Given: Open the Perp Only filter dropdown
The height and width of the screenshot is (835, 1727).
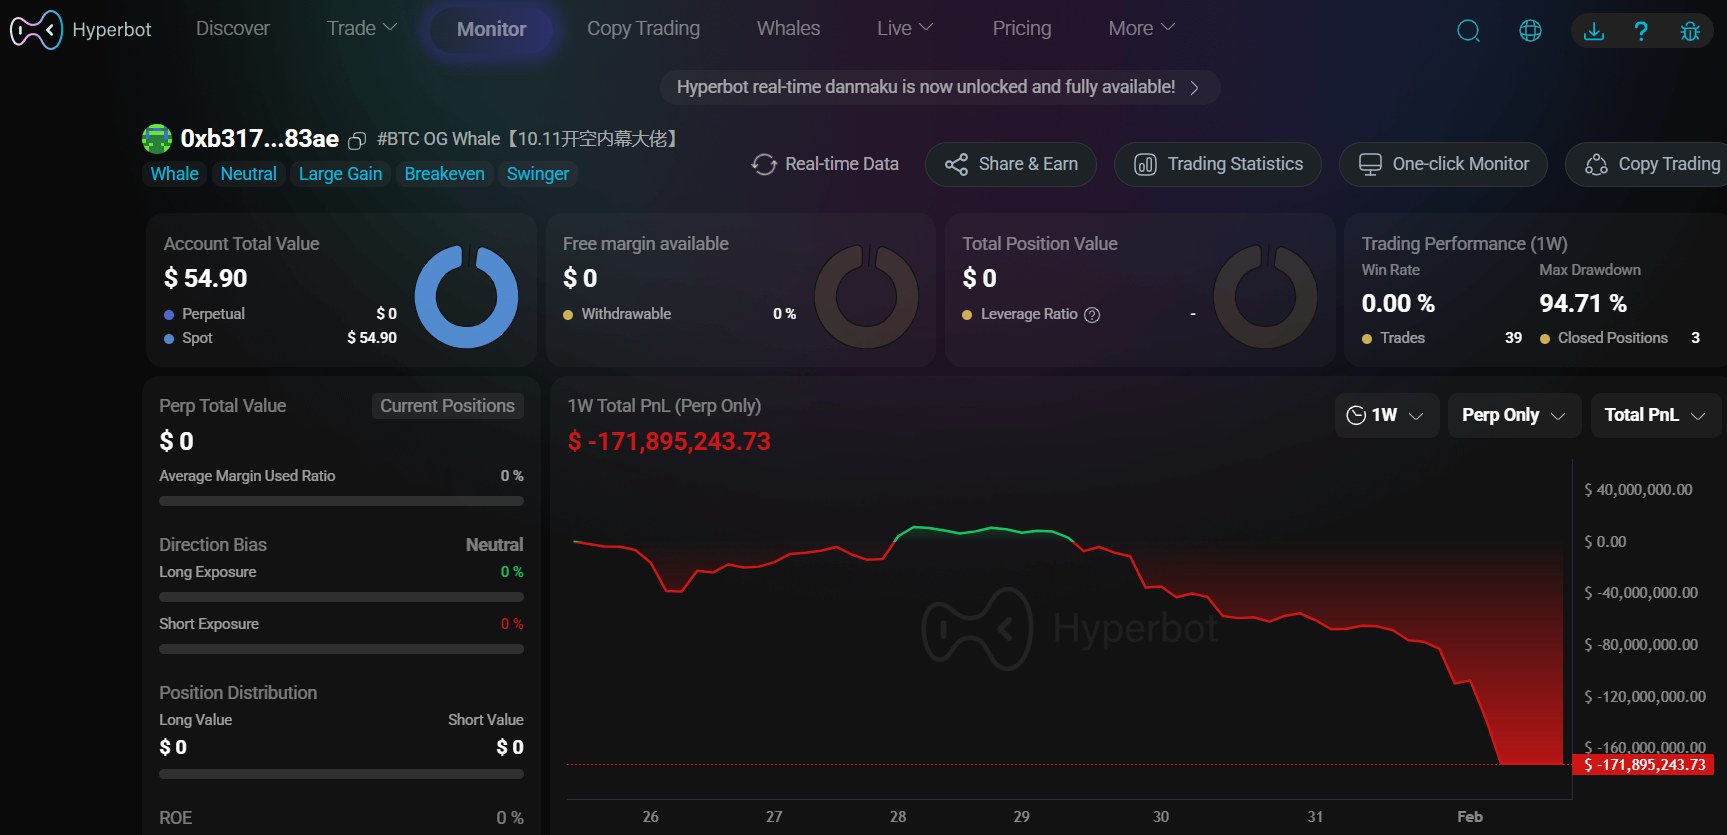Looking at the screenshot, I should [x=1514, y=415].
